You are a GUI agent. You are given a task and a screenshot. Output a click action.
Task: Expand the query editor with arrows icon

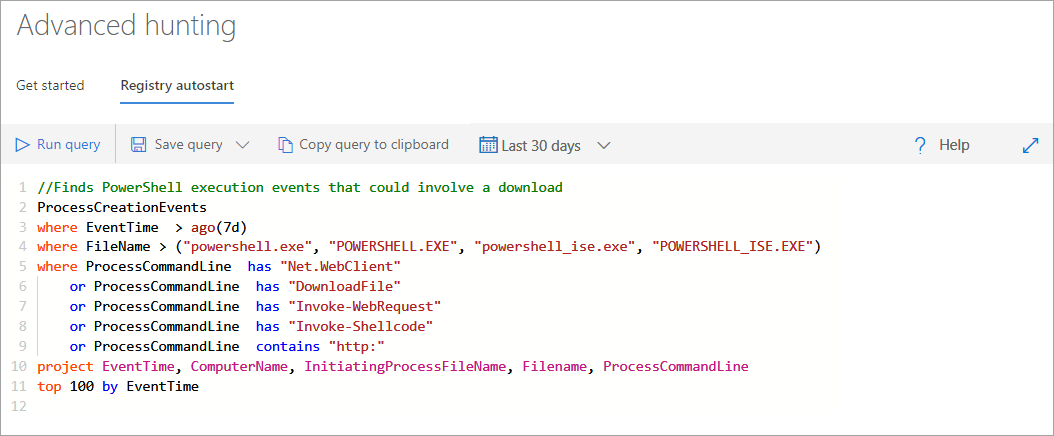(1030, 144)
